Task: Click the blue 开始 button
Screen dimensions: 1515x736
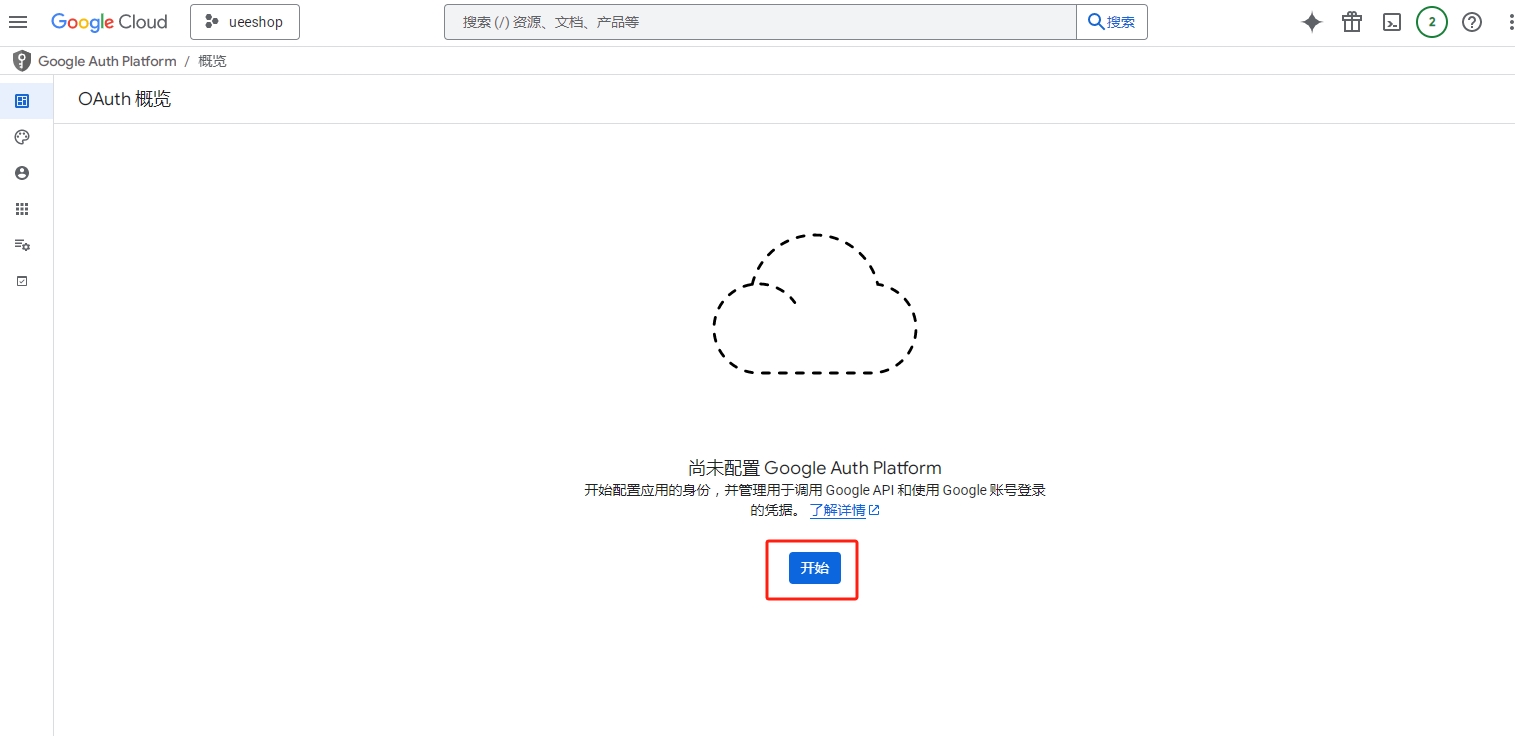Action: click(x=814, y=568)
